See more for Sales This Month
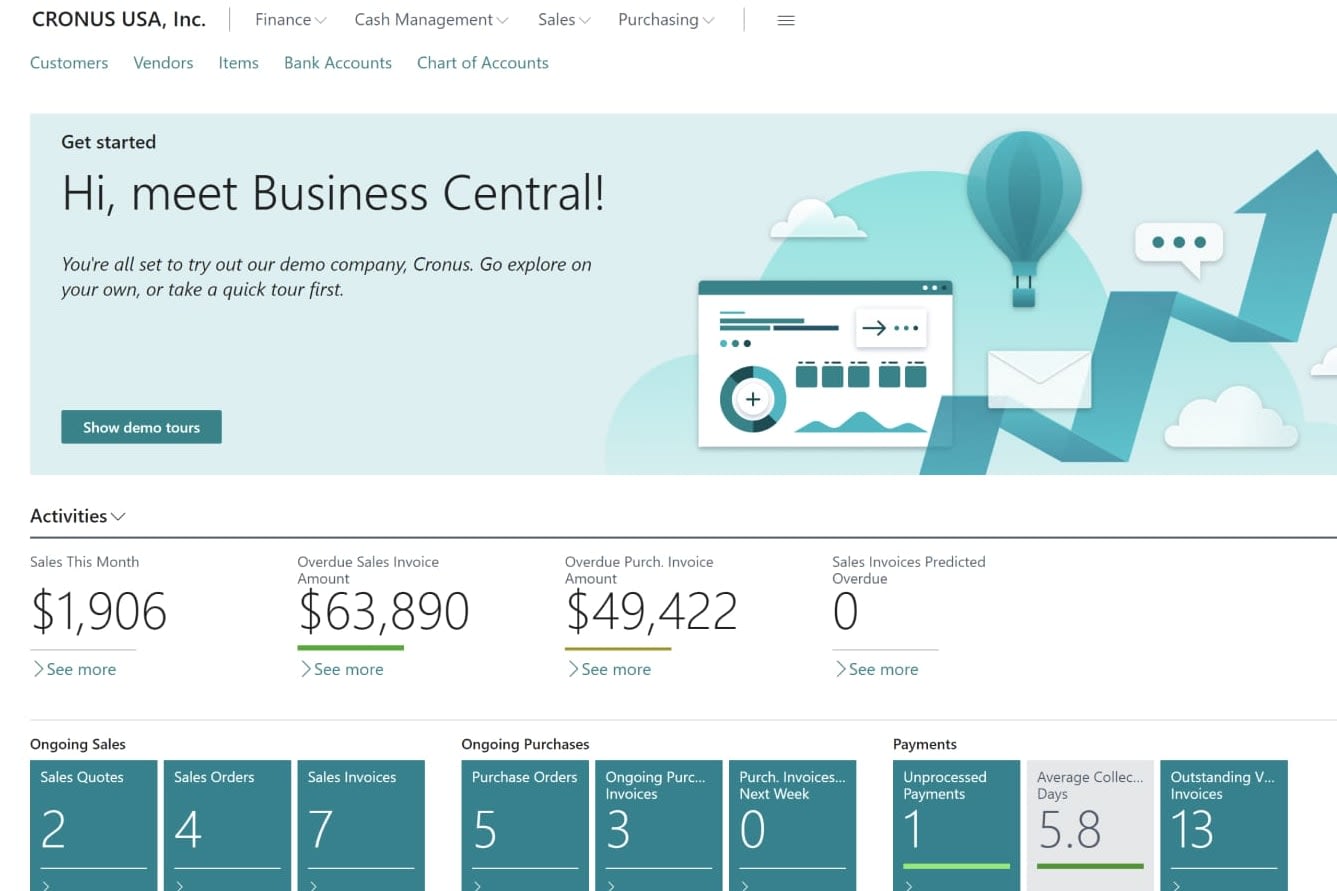The width and height of the screenshot is (1337, 891). coord(74,670)
